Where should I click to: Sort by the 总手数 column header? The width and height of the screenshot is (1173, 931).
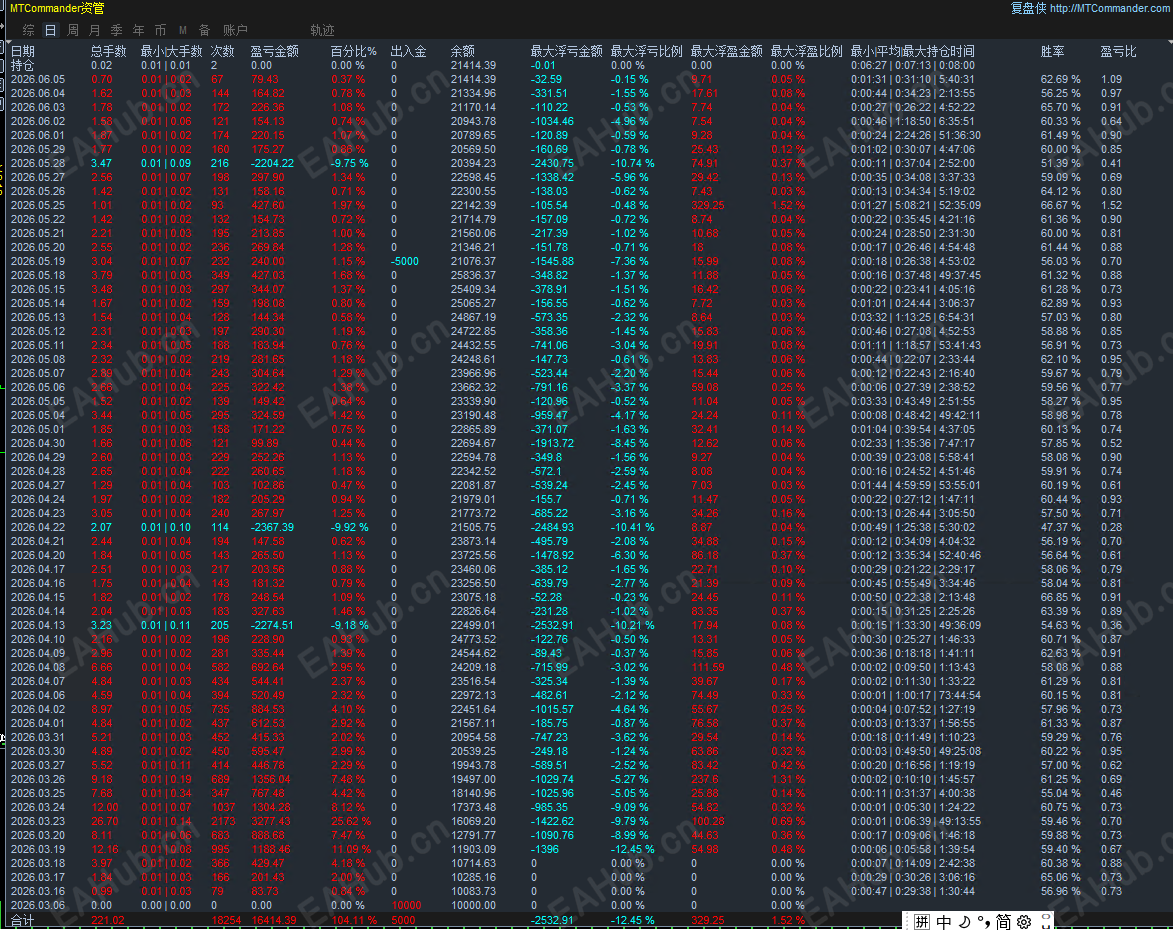(x=109, y=52)
